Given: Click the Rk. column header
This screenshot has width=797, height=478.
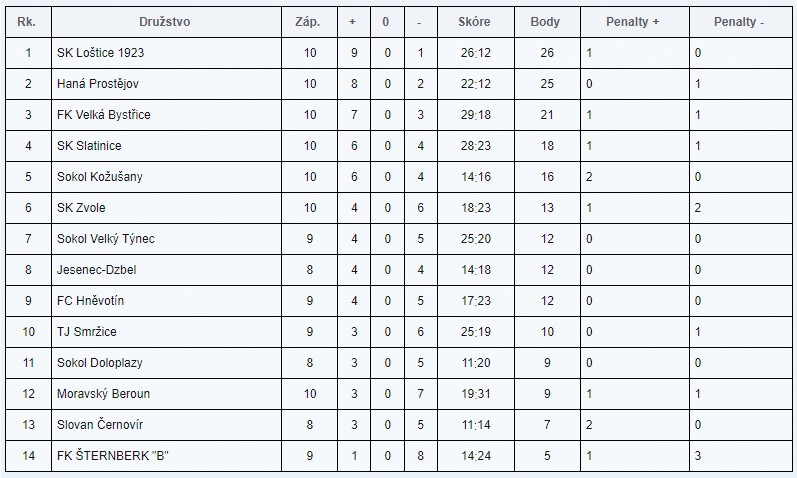Looking at the screenshot, I should click(27, 21).
